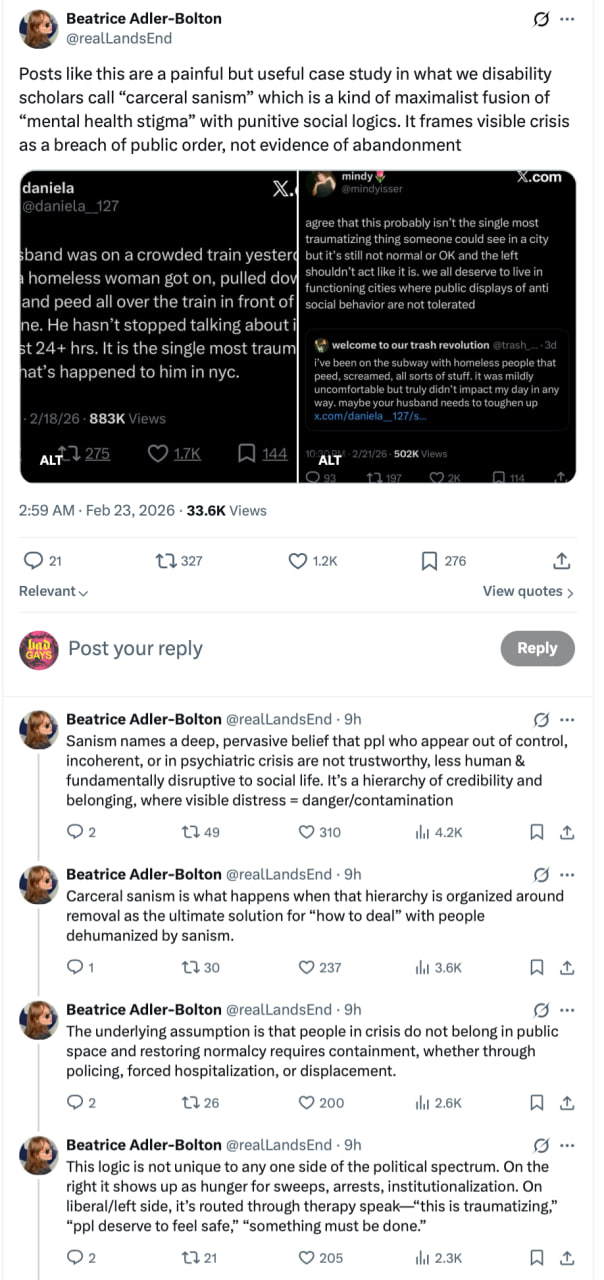Click the Grok icon on main post
This screenshot has height=1280, width=604.
pyautogui.click(x=542, y=19)
